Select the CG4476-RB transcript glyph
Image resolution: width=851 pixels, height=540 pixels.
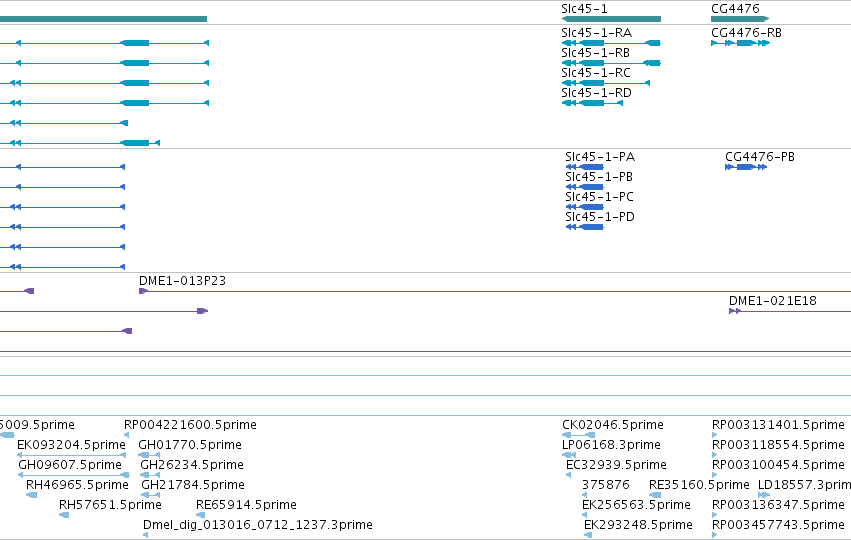click(x=740, y=43)
